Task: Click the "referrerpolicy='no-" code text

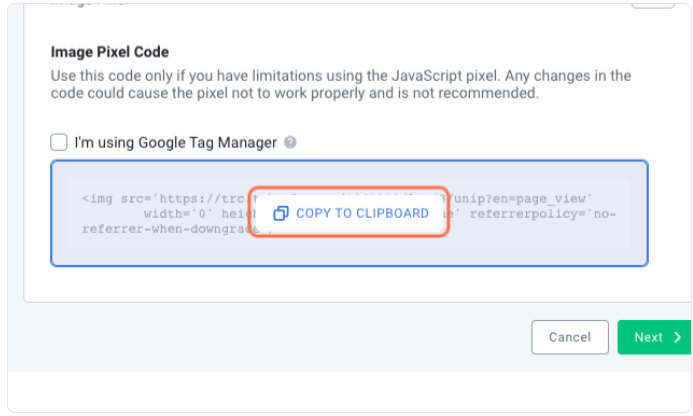Action: [543, 214]
